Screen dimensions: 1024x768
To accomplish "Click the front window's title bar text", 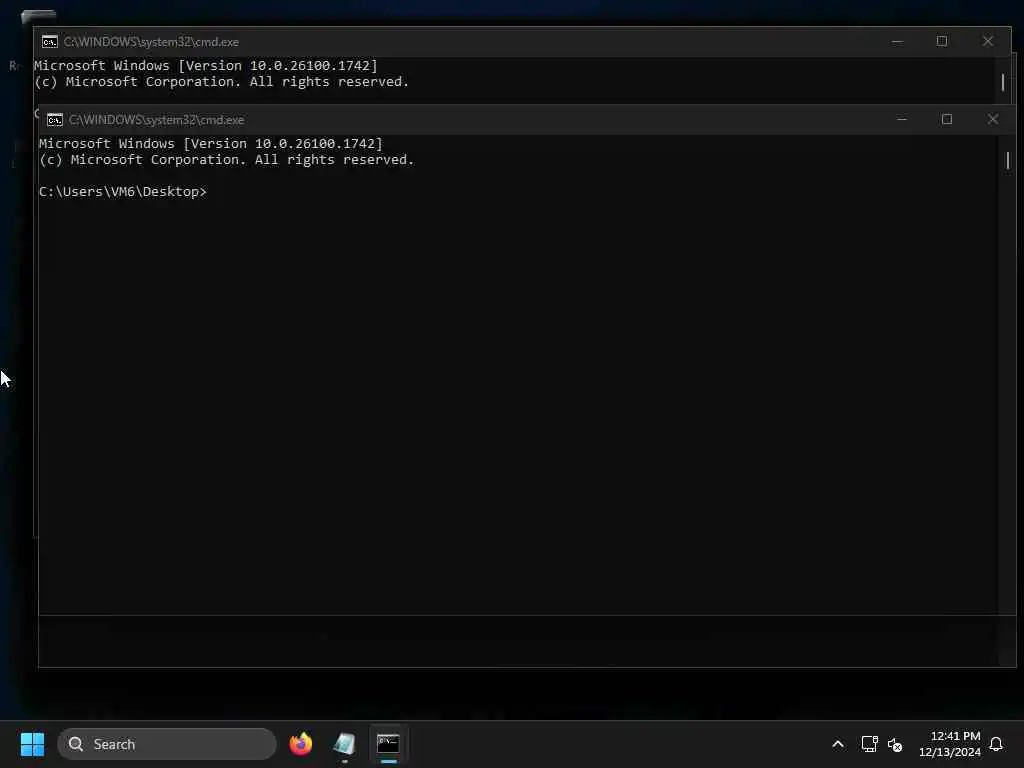I will click(x=157, y=120).
